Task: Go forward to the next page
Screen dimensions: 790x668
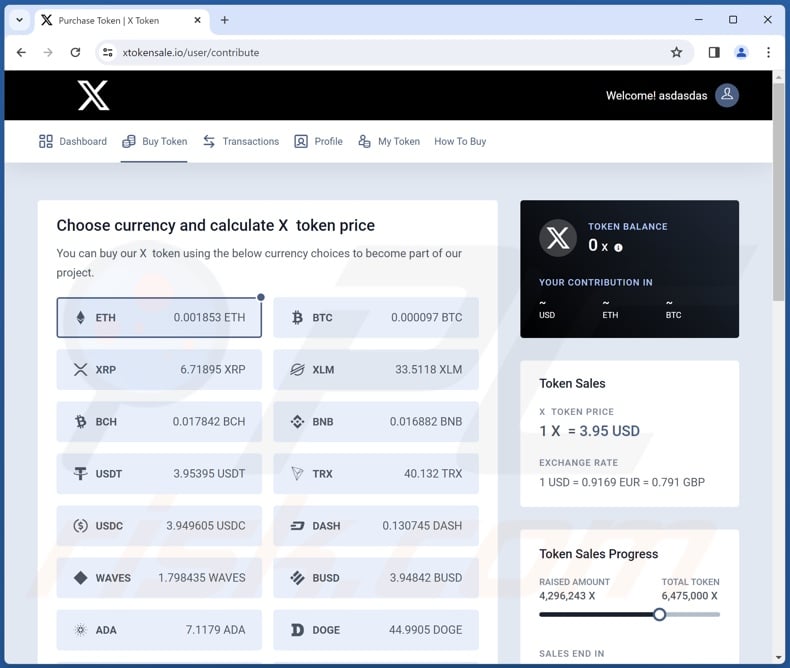Action: tap(48, 52)
